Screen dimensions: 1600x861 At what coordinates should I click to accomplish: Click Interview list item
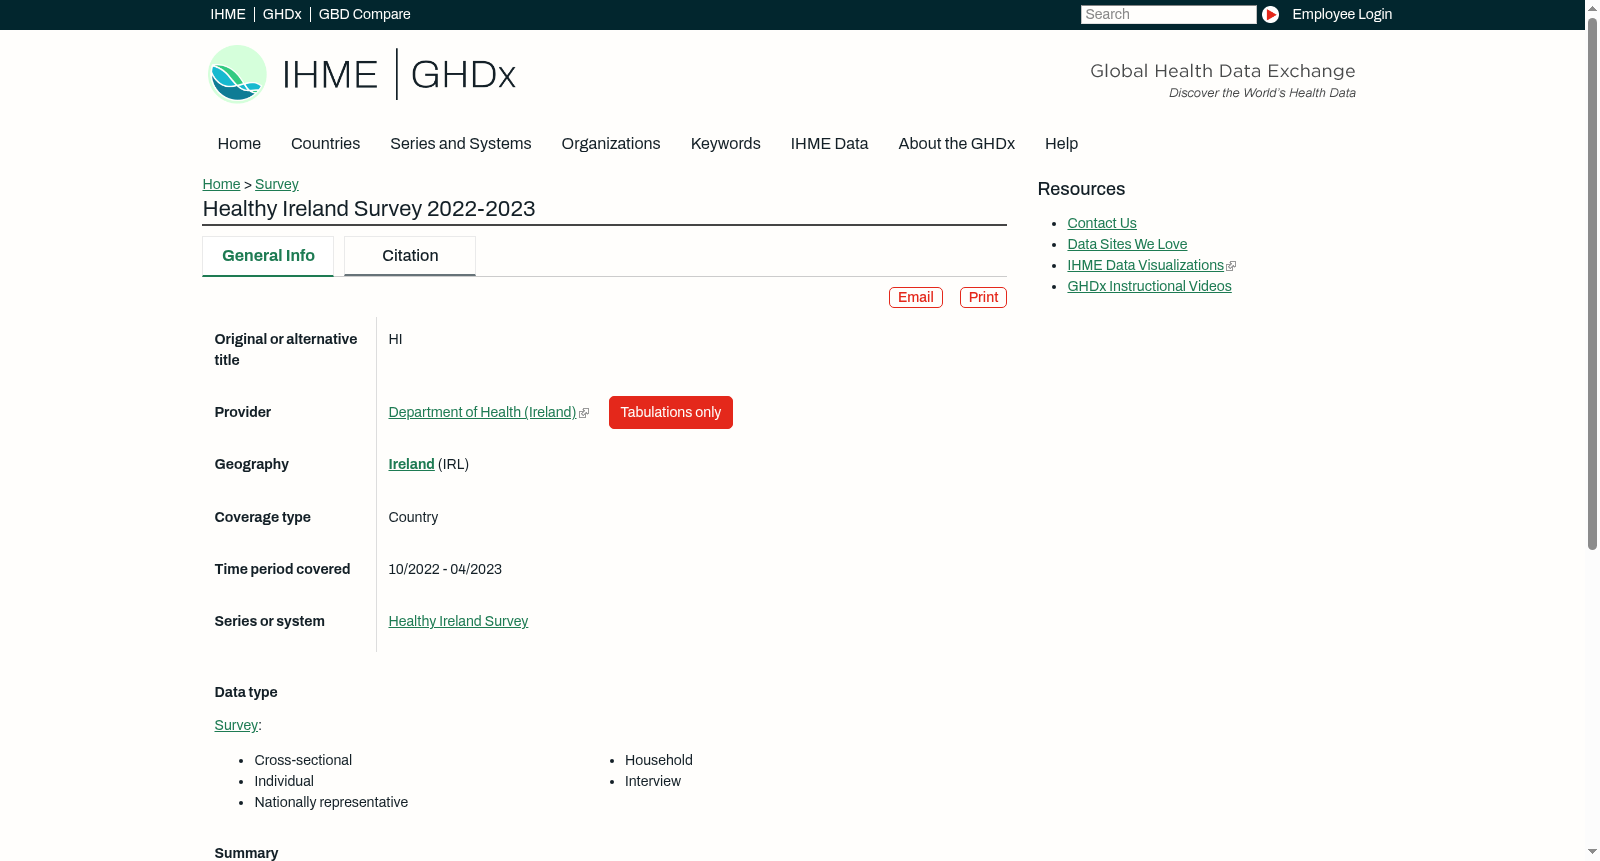pos(653,781)
